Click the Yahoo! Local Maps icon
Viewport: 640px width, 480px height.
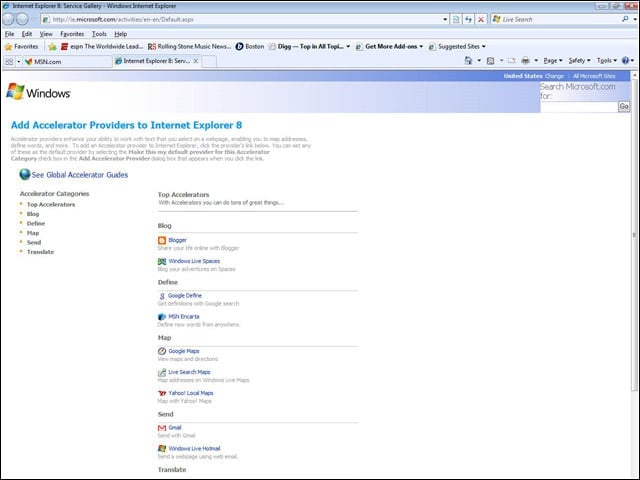tap(162, 393)
